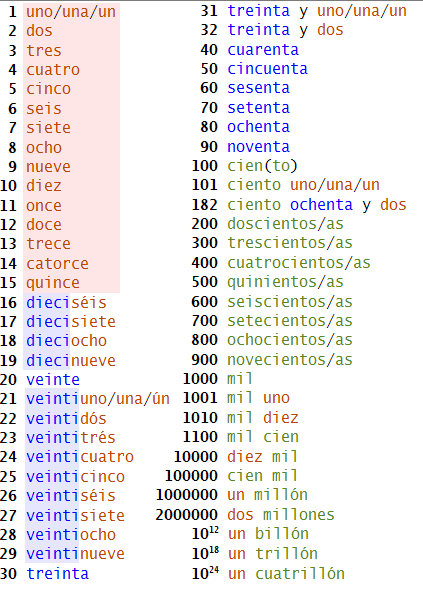Click "quinientos/as" next to 500
423x589 pixels.
click(x=286, y=282)
